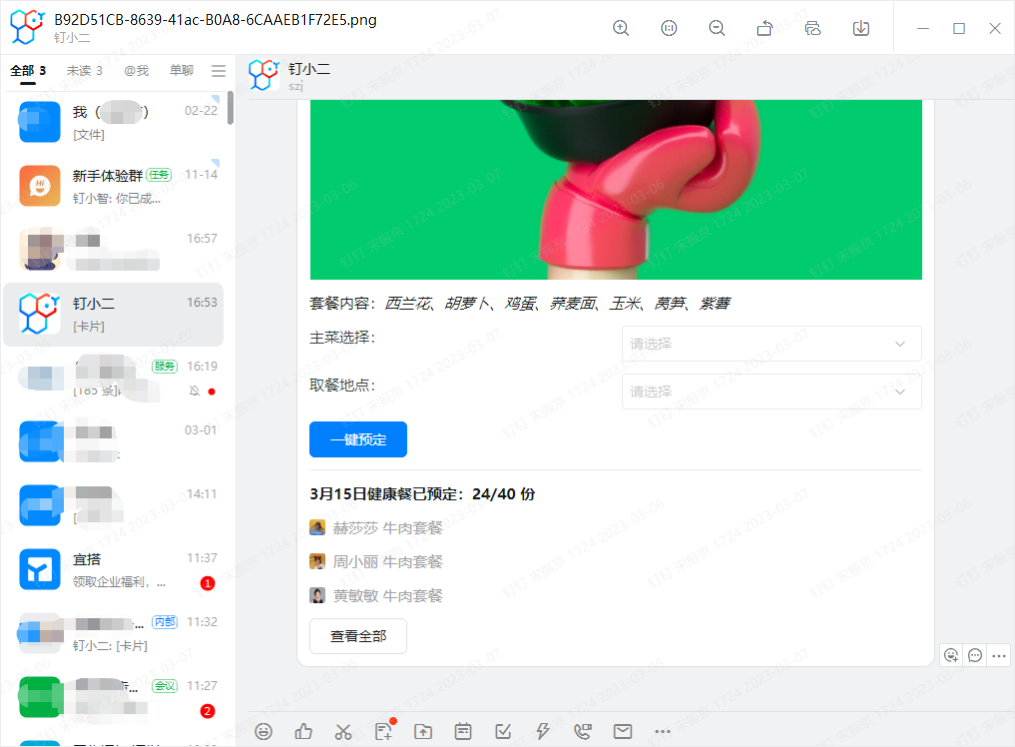Open the conversation timestamped 16:57
The height and width of the screenshot is (747, 1015).
click(113, 251)
